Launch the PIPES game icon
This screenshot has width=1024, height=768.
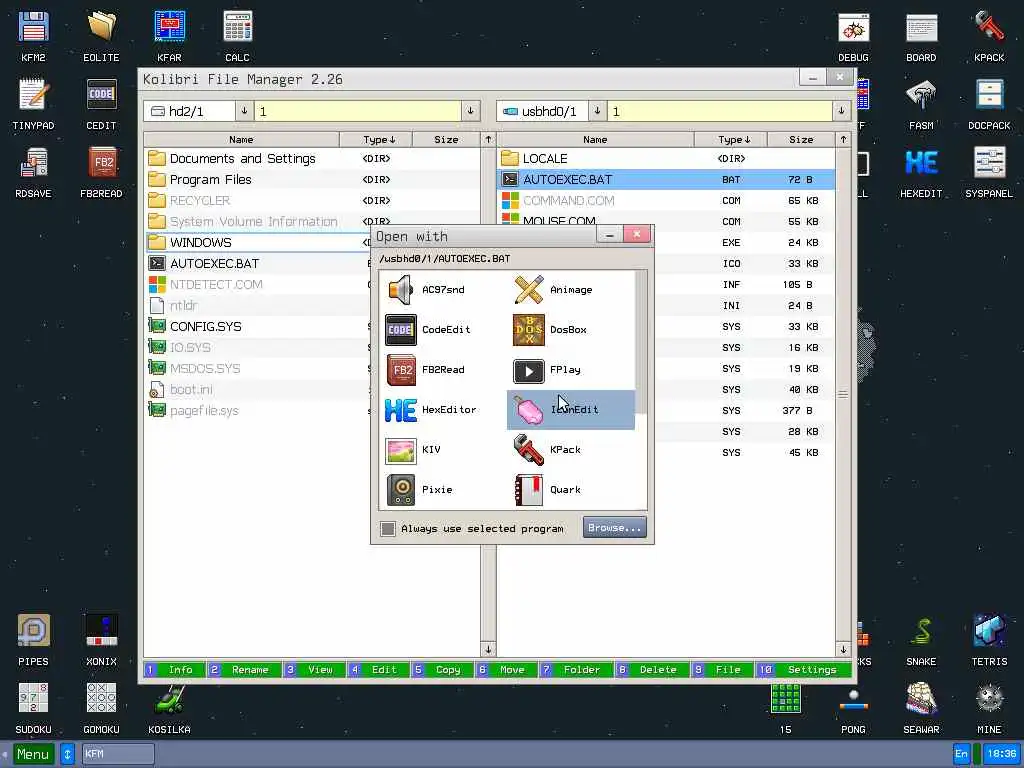tap(33, 640)
